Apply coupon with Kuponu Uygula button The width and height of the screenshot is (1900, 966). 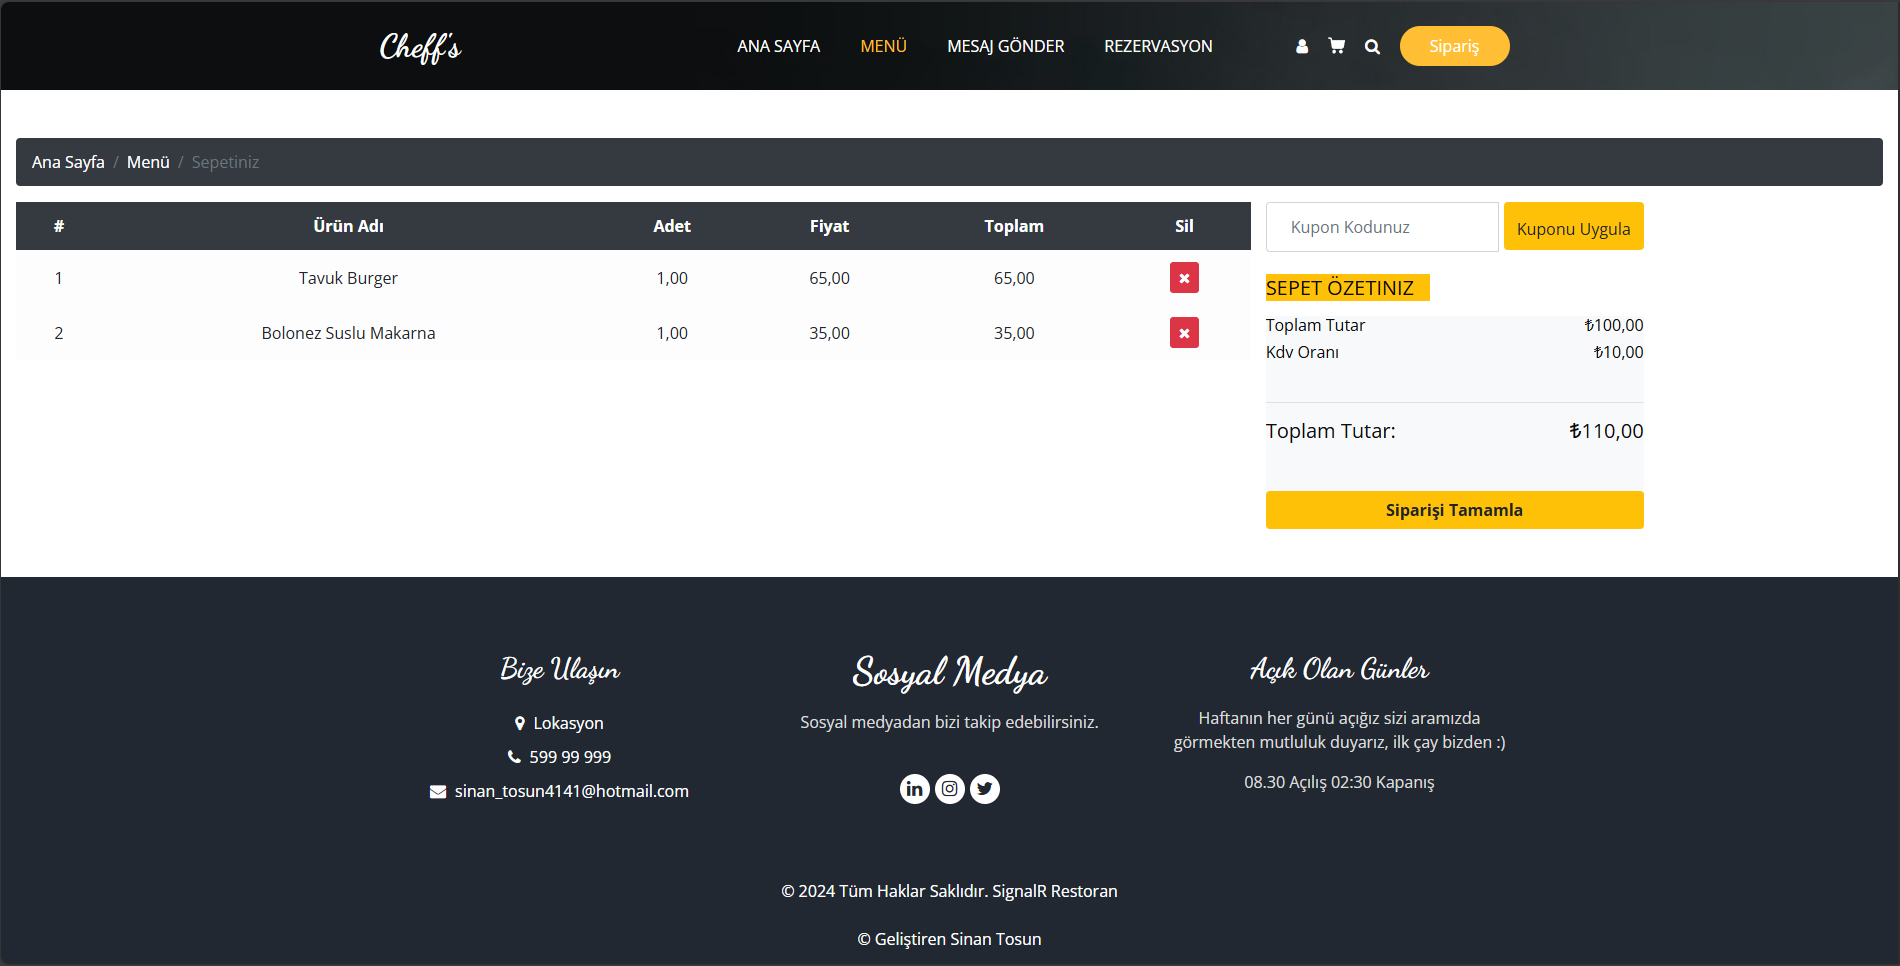1573,227
